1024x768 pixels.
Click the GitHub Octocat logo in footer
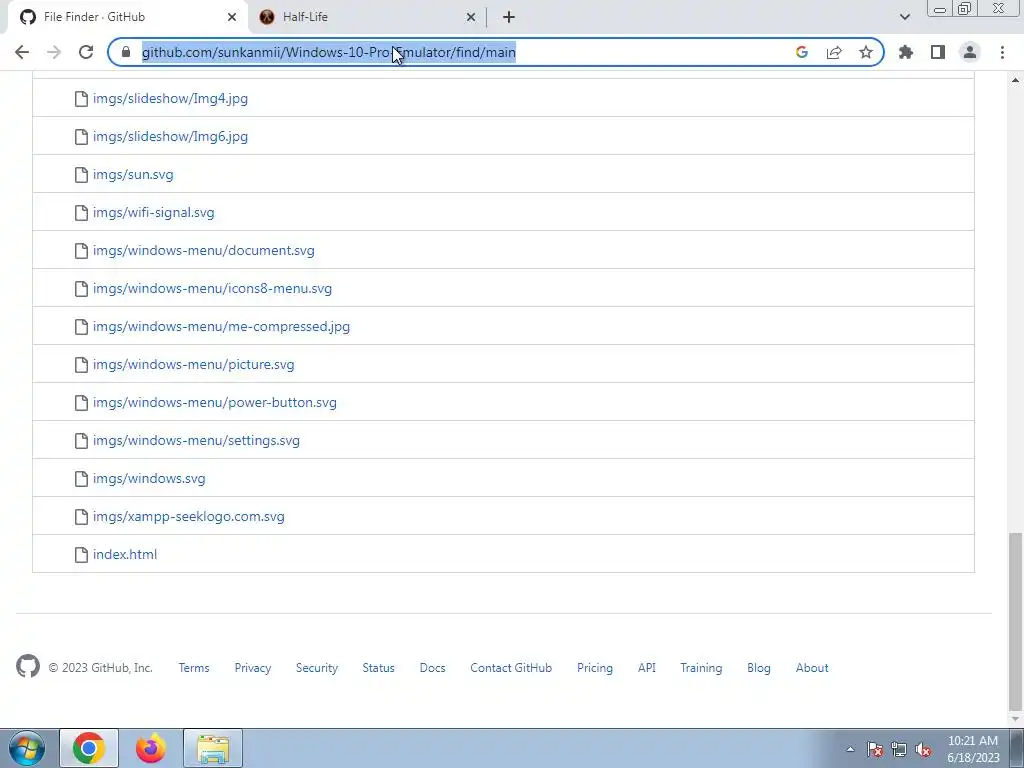click(28, 667)
